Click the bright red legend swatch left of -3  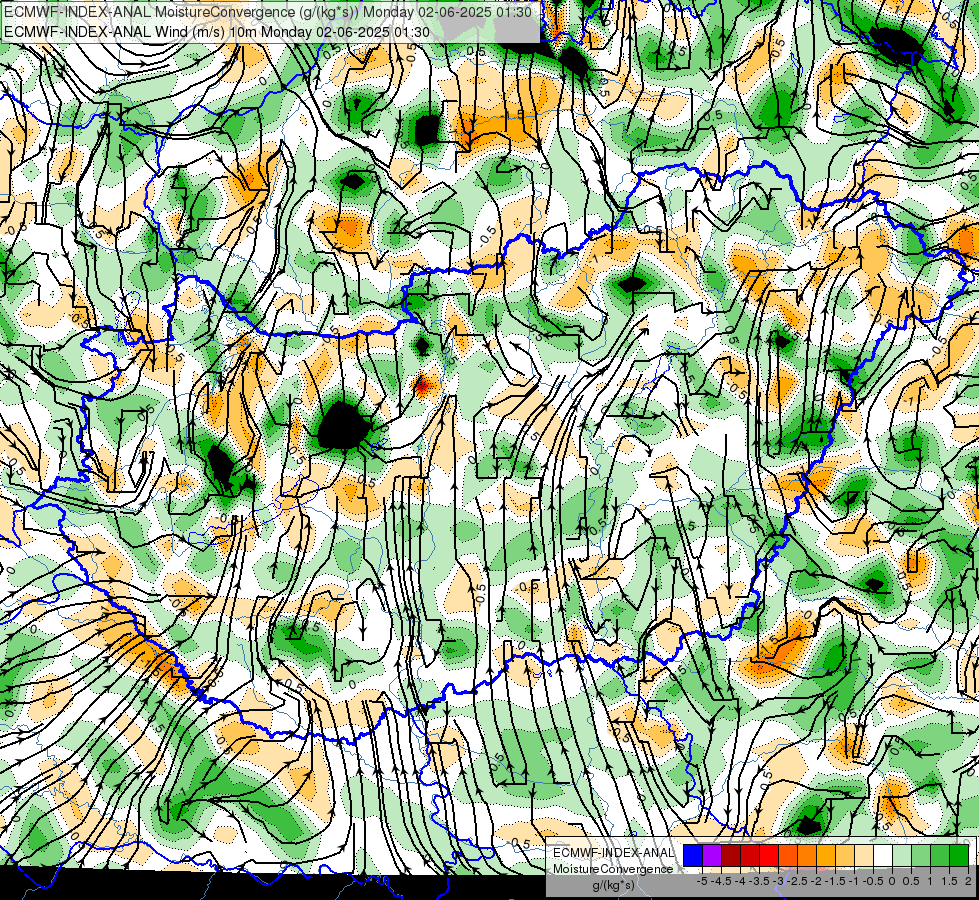(x=769, y=856)
